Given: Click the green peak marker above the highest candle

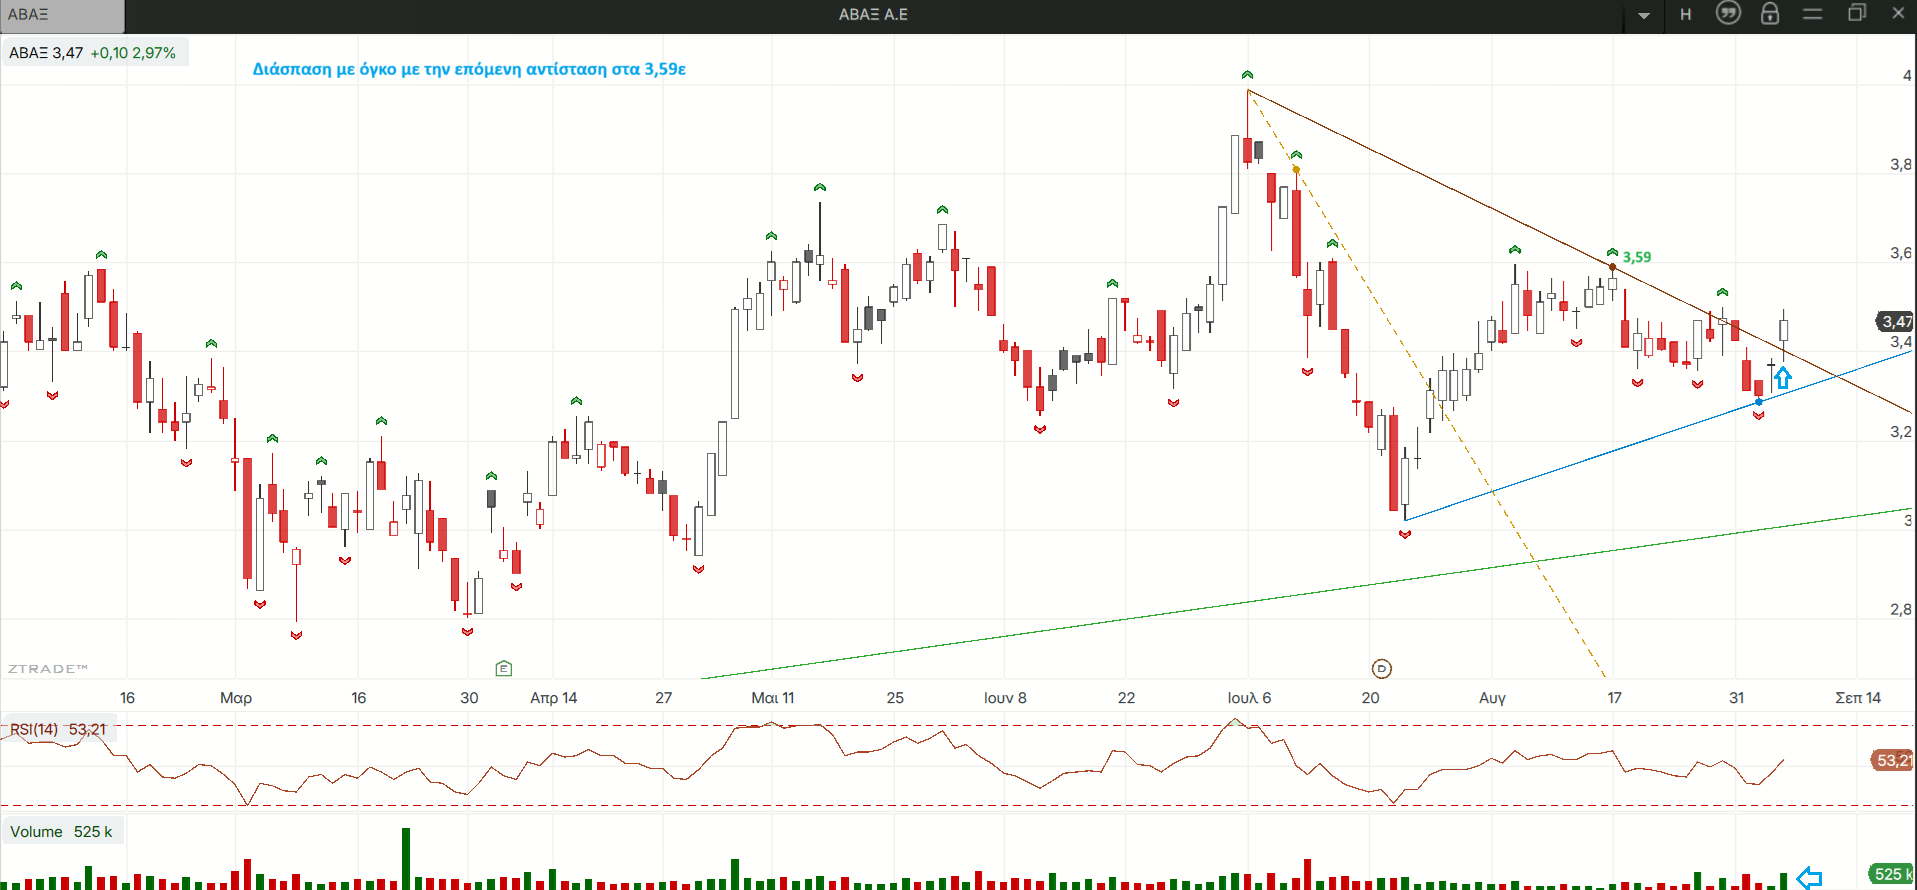Looking at the screenshot, I should (x=1247, y=75).
